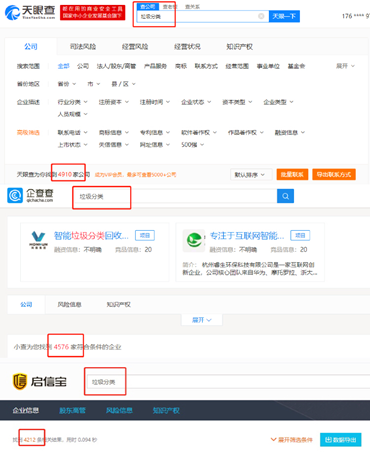Open the 专注于互联网智能 project card title
Image resolution: width=370 pixels, height=452 pixels.
(x=247, y=236)
